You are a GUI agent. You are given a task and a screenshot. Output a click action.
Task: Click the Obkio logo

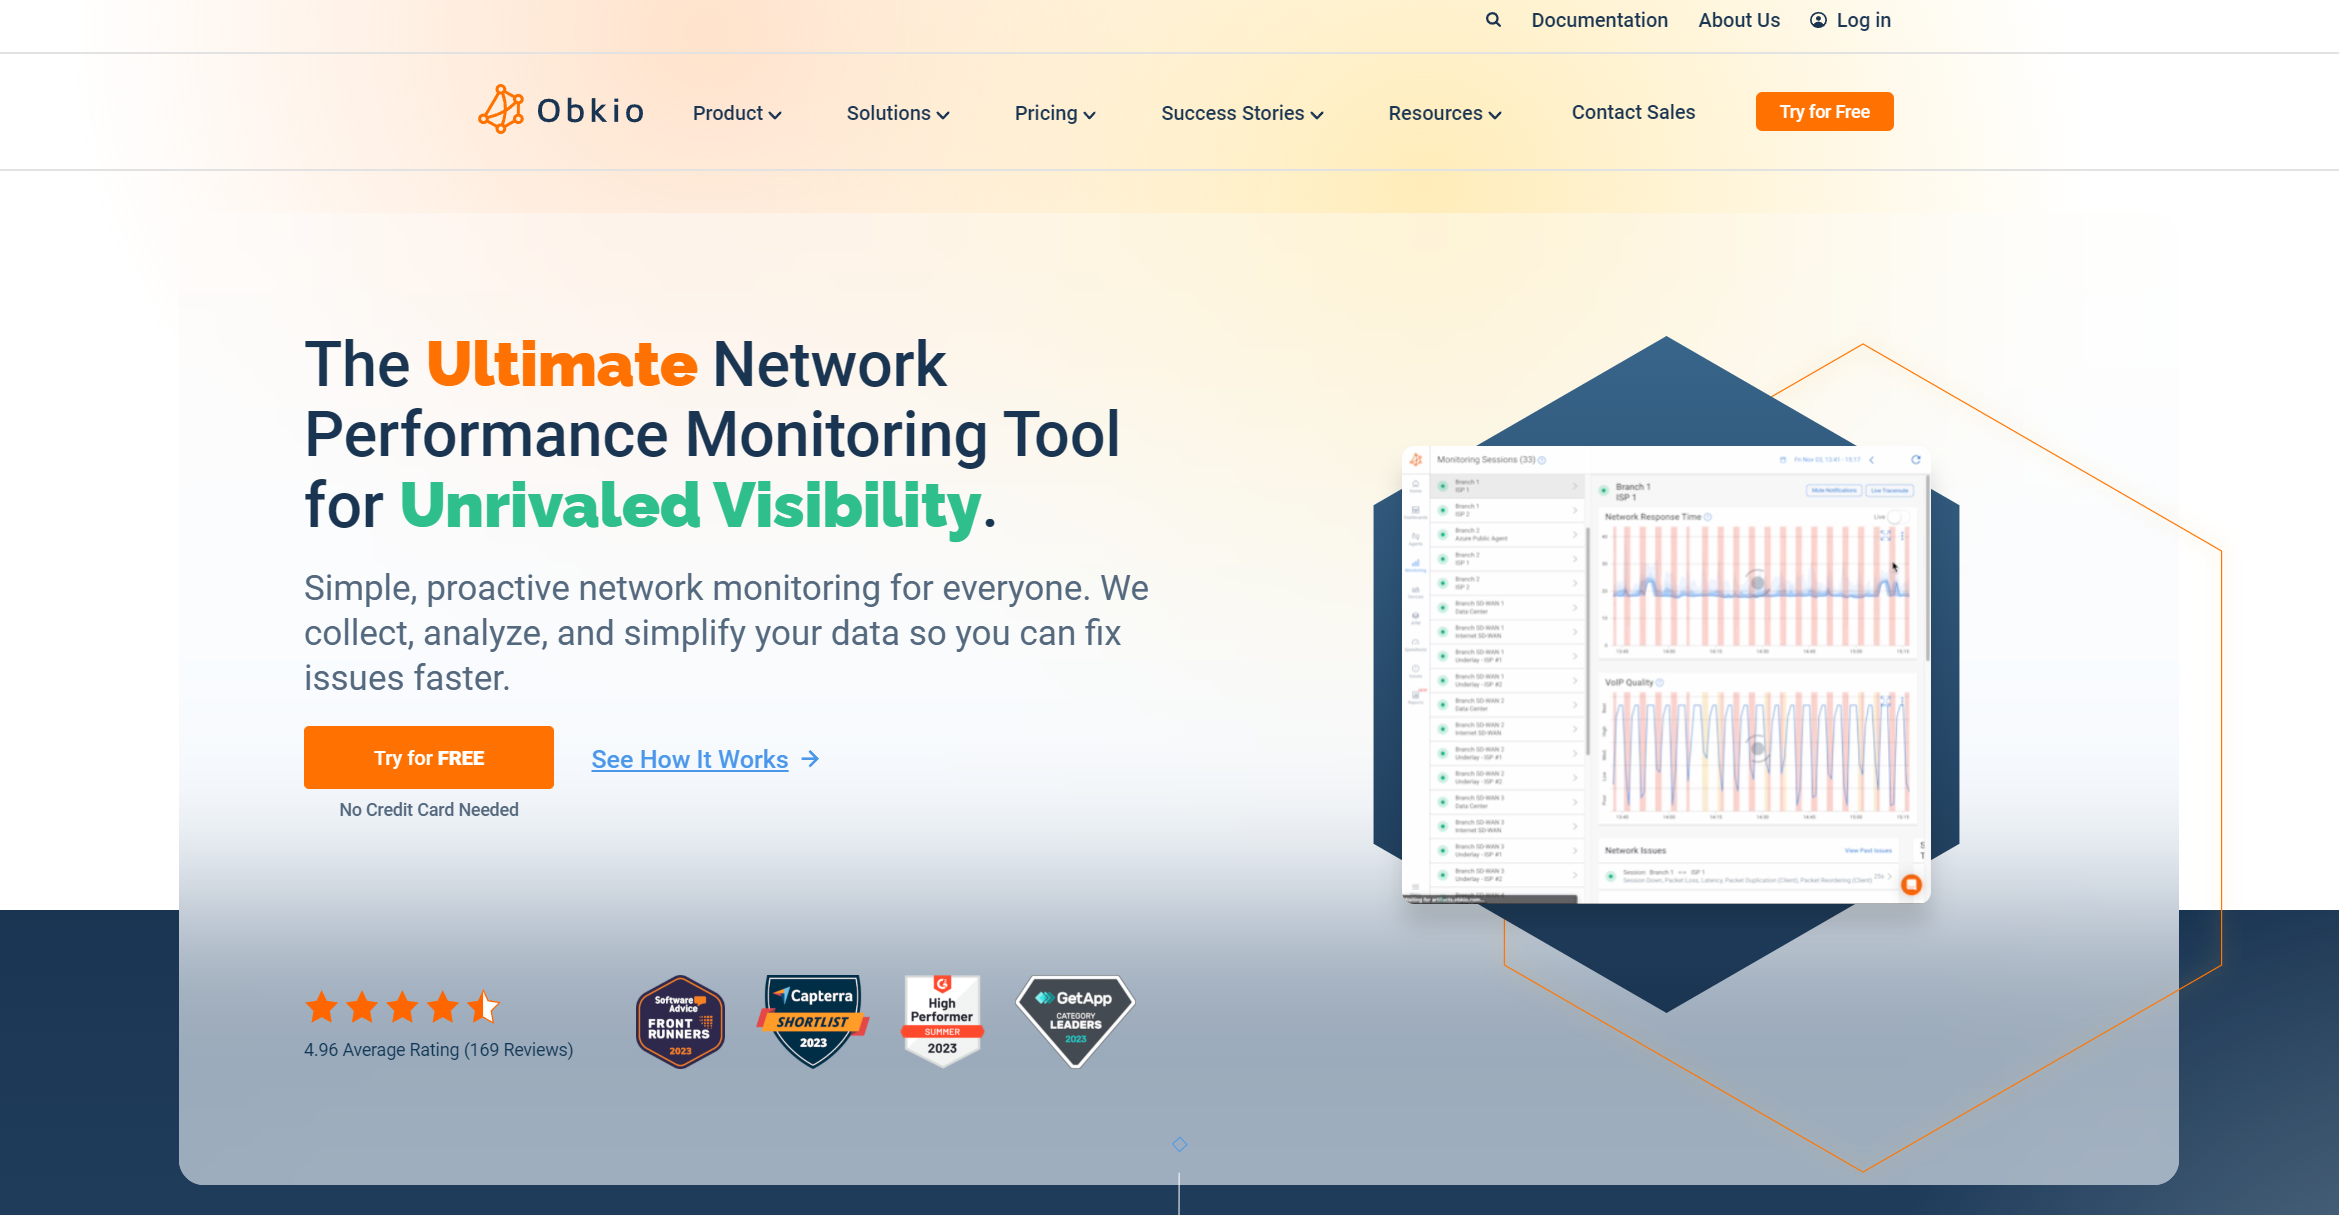(562, 110)
